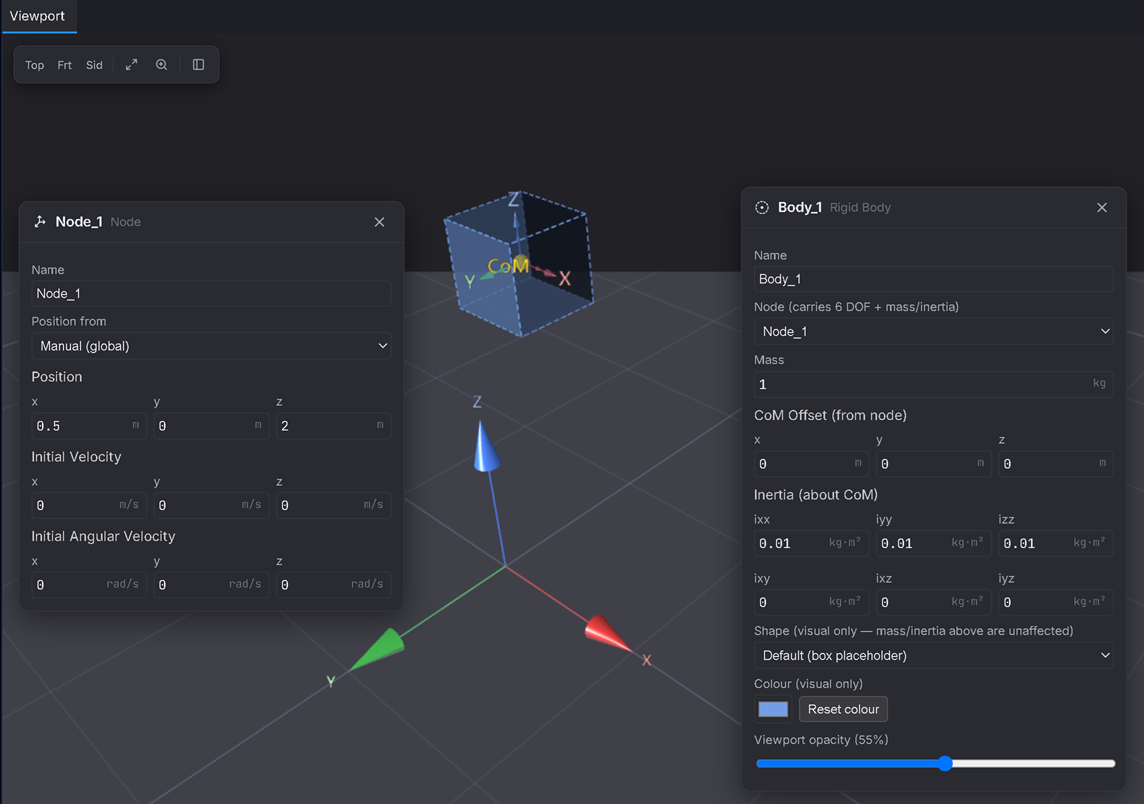Edit inertia ixz value
Screen dimensions: 1144x804
pyautogui.click(x=933, y=602)
